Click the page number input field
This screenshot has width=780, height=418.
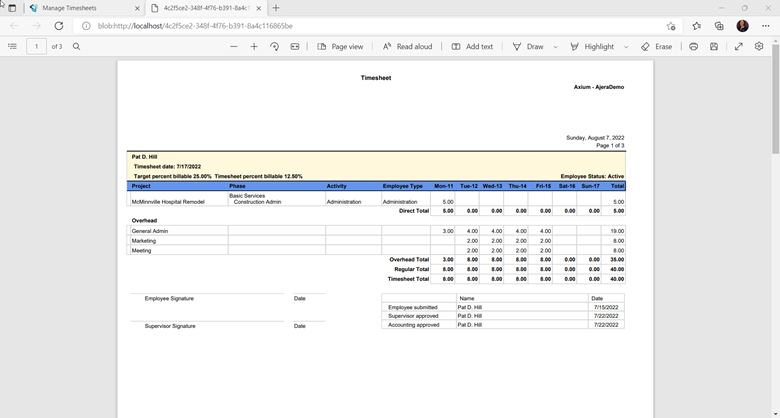36,46
